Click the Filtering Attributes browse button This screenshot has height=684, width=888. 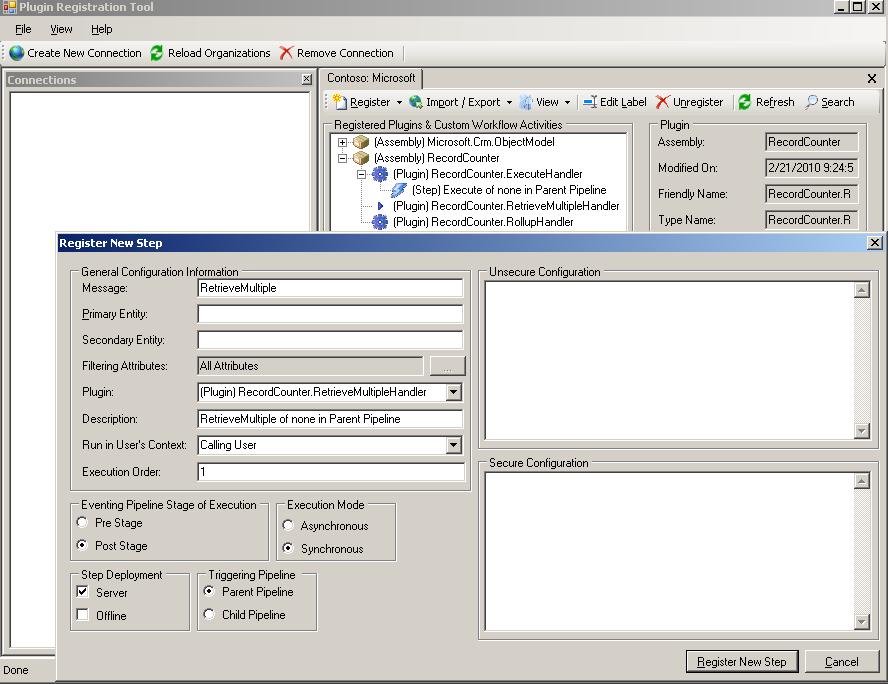(x=447, y=366)
